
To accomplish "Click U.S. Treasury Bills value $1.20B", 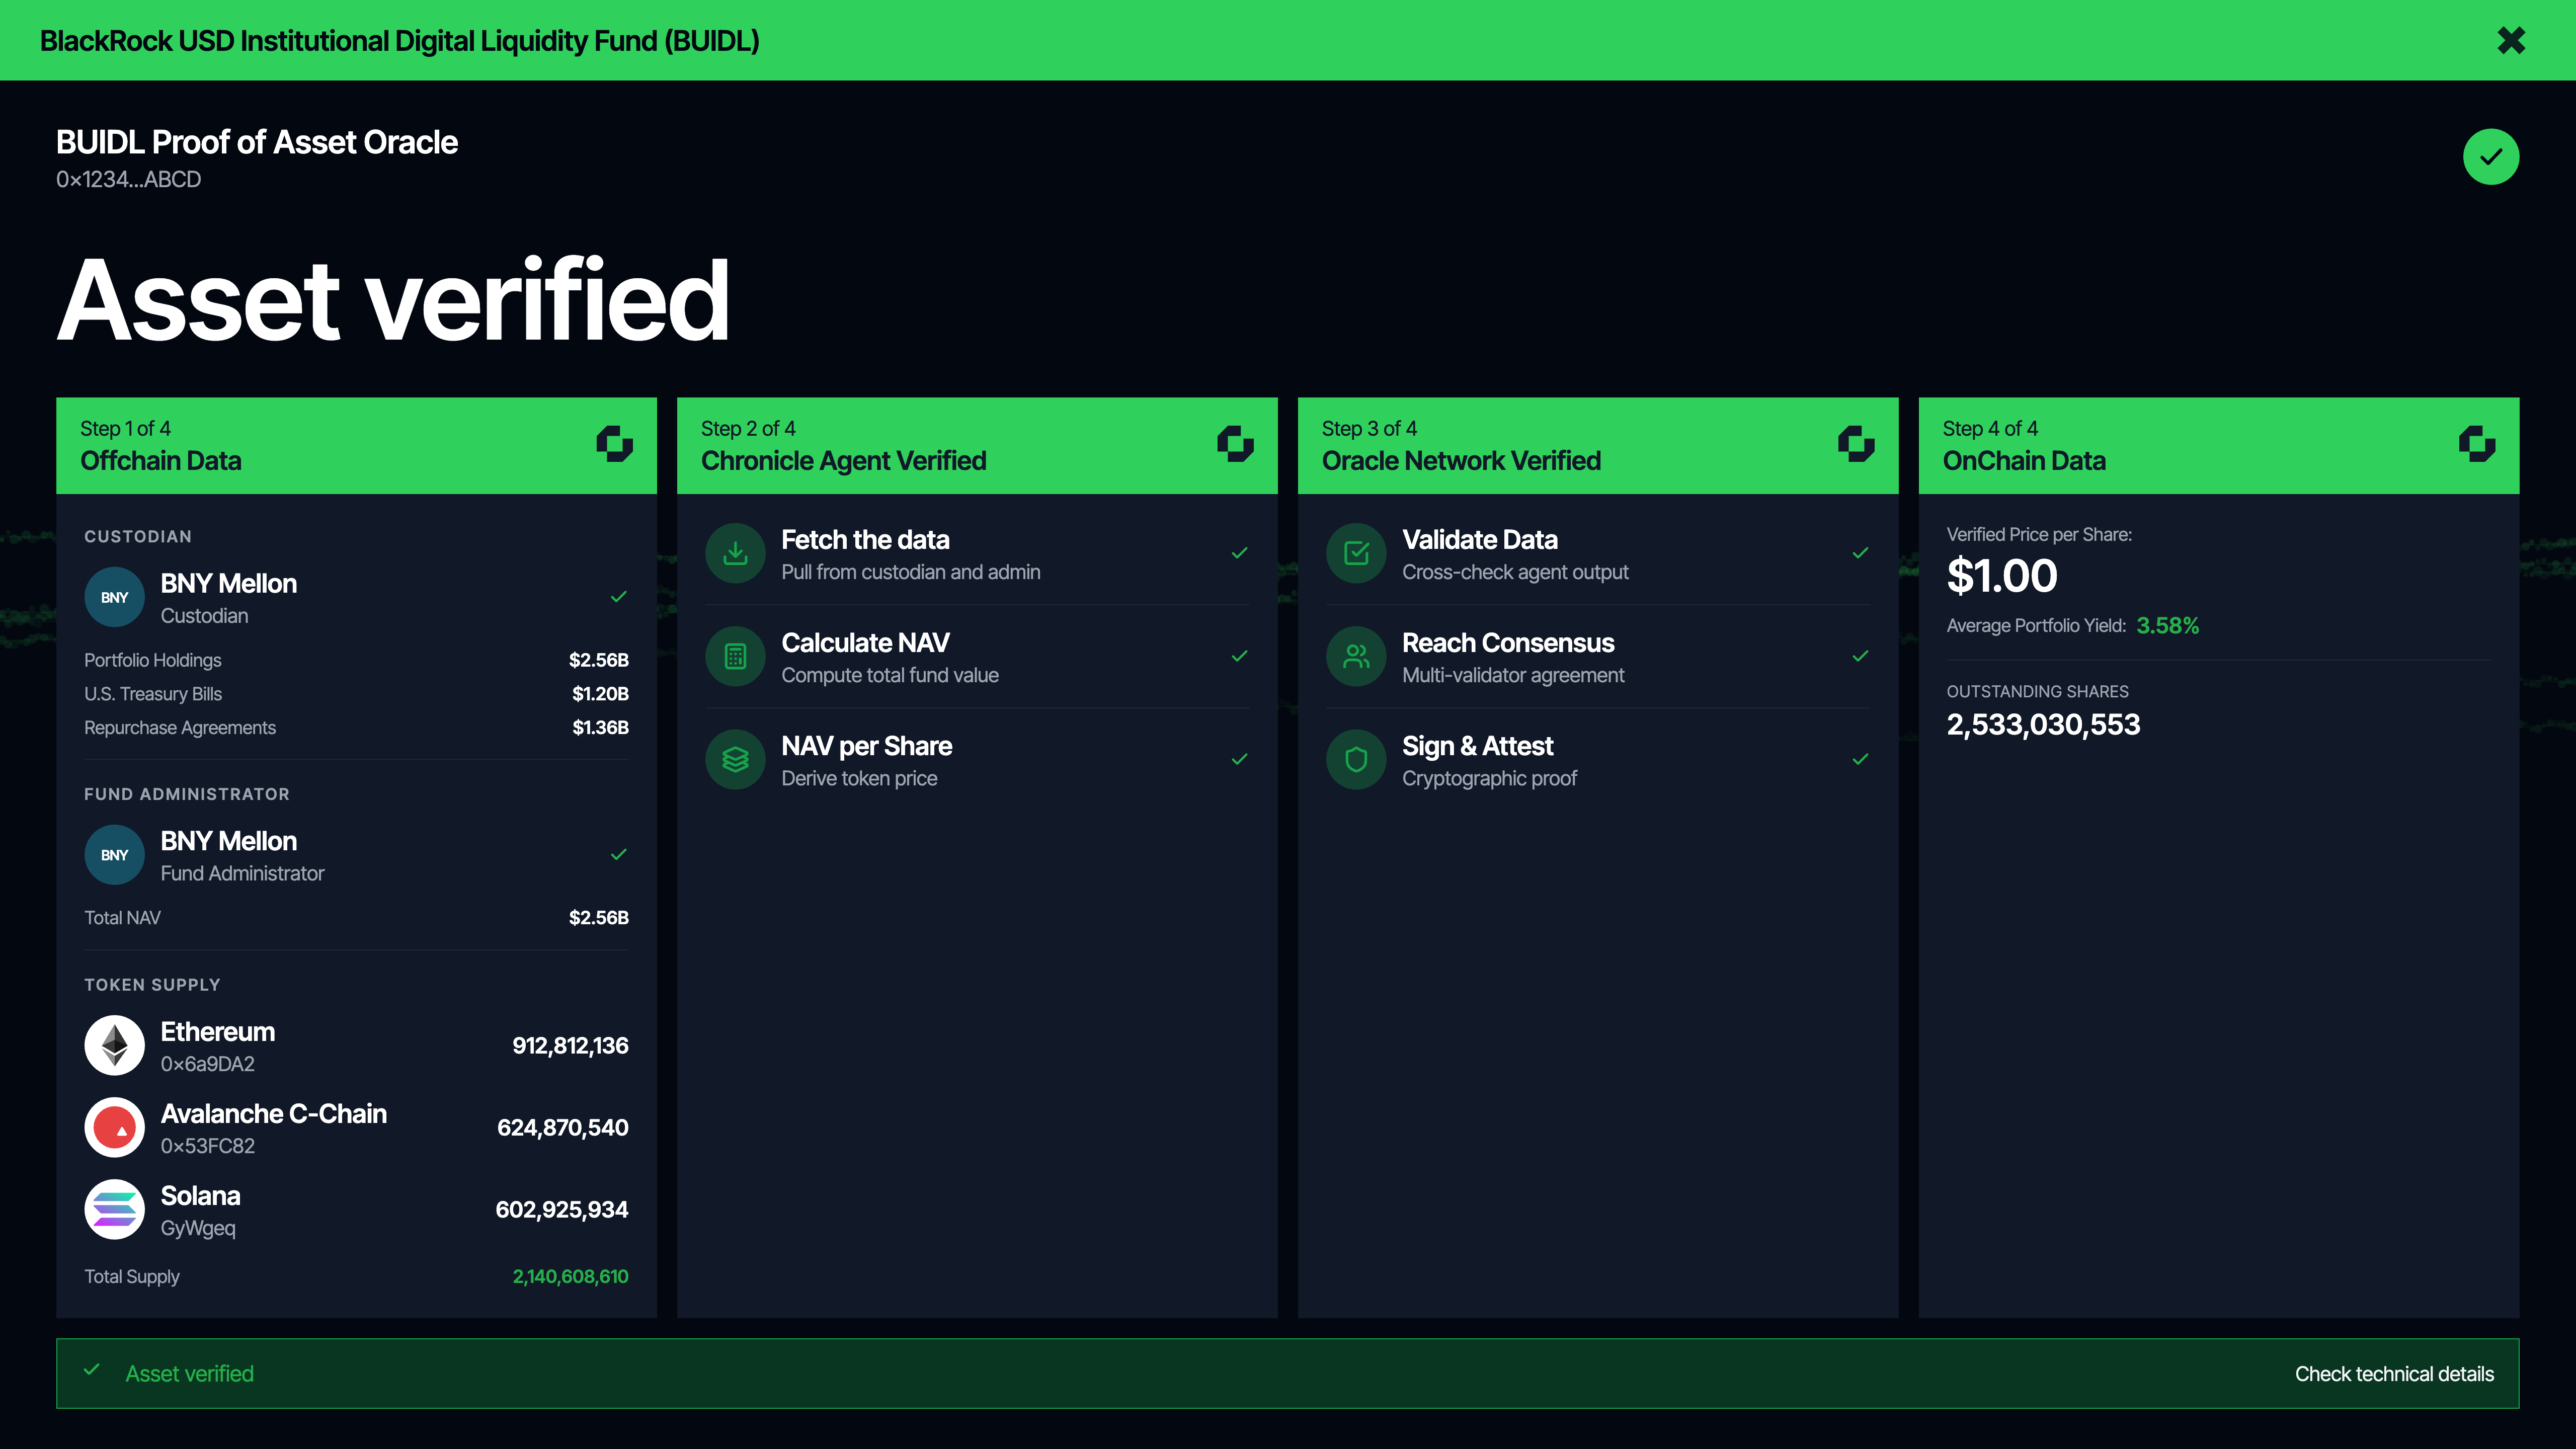I will [x=600, y=694].
